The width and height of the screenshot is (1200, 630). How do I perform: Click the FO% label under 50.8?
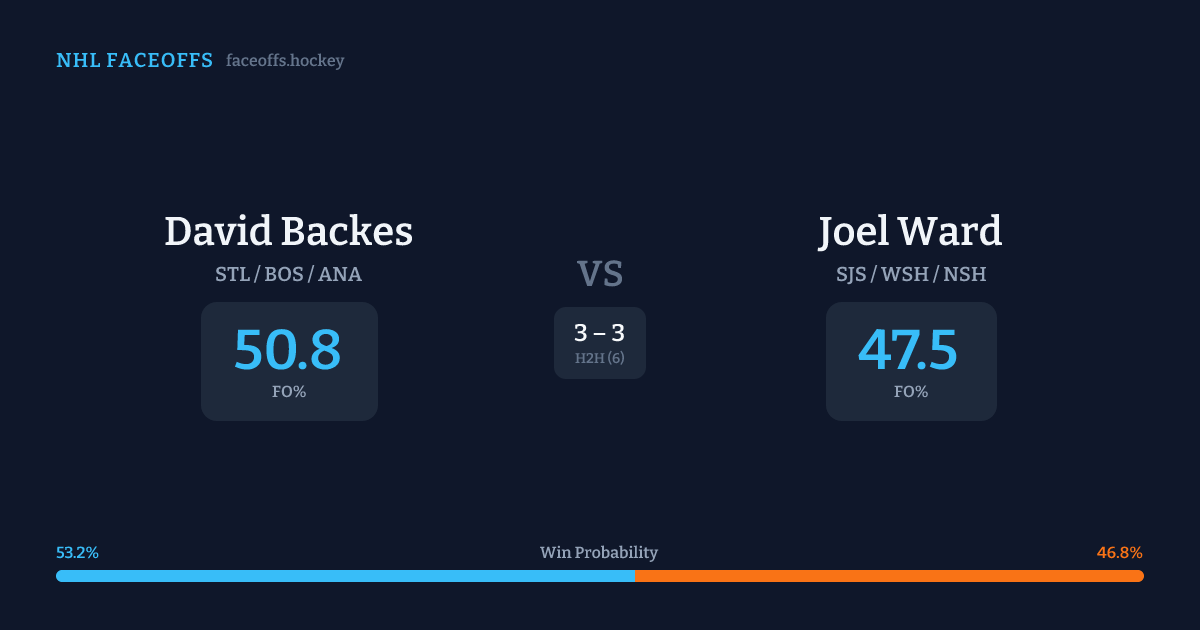[289, 392]
